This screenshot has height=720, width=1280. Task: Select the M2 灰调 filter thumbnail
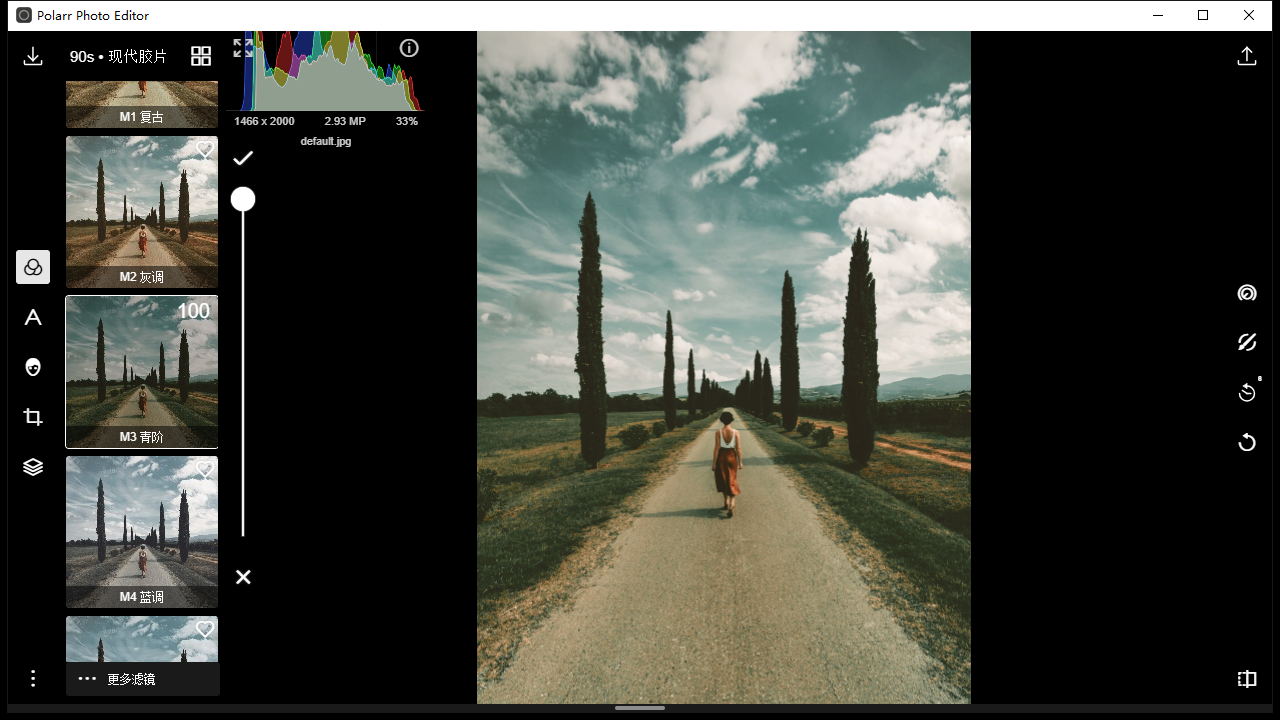click(x=142, y=212)
